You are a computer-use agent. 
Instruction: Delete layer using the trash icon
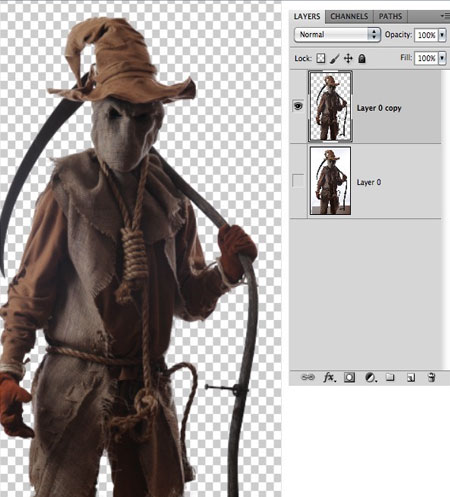point(431,377)
